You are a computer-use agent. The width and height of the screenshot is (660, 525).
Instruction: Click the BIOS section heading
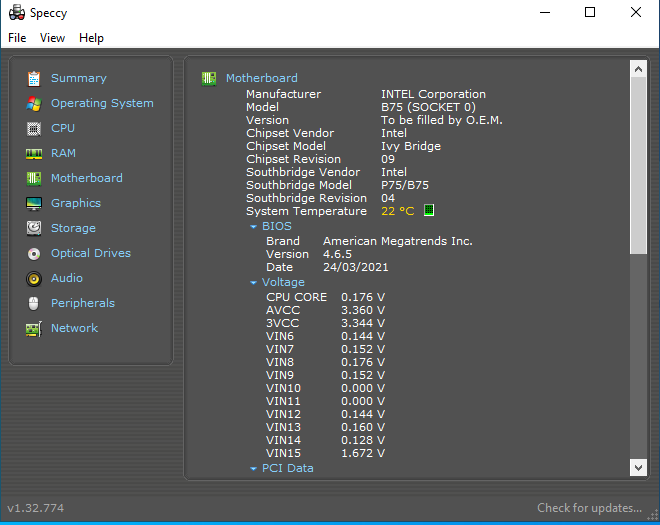point(277,227)
